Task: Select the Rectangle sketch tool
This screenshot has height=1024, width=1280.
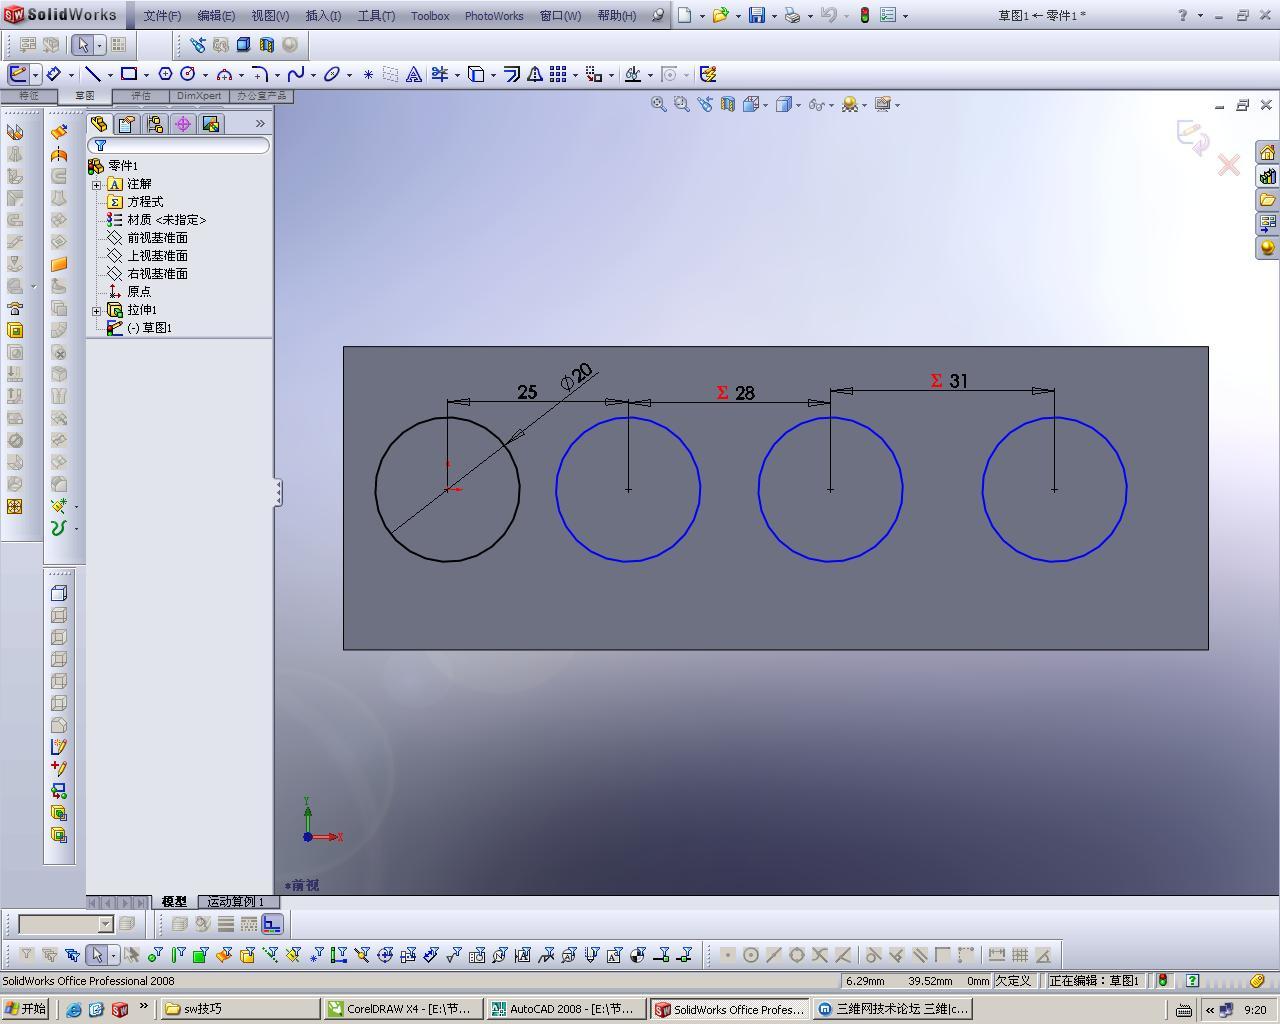Action: (x=129, y=74)
